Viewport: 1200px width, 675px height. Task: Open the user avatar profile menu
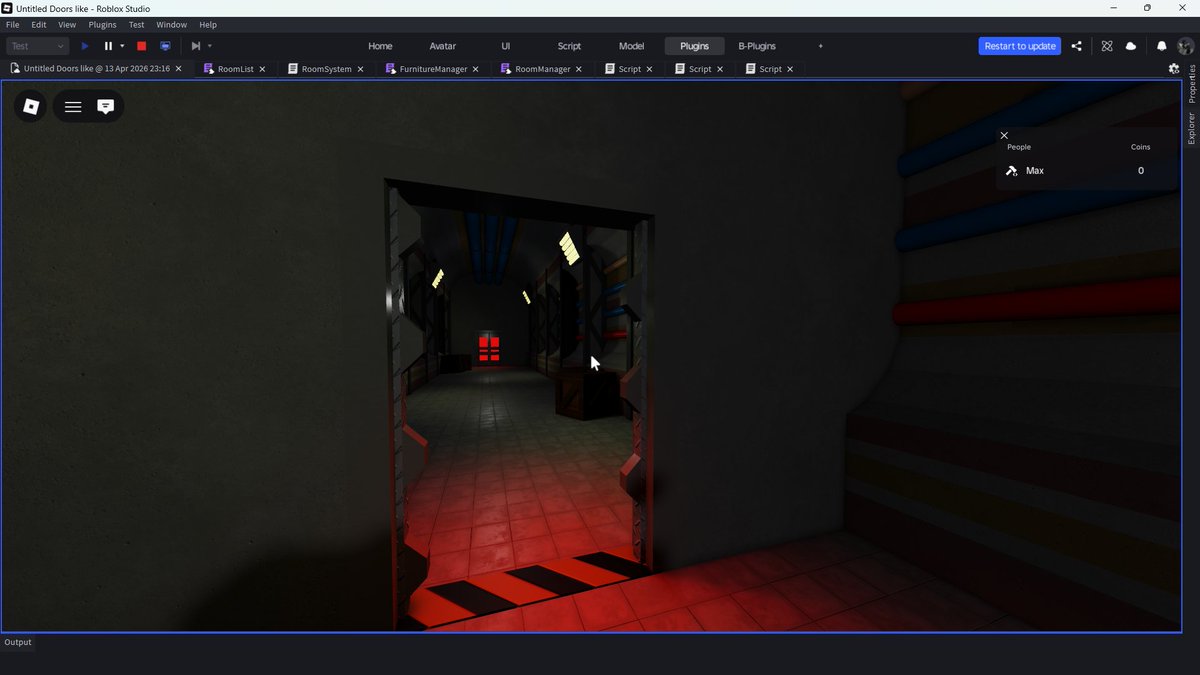point(1185,46)
